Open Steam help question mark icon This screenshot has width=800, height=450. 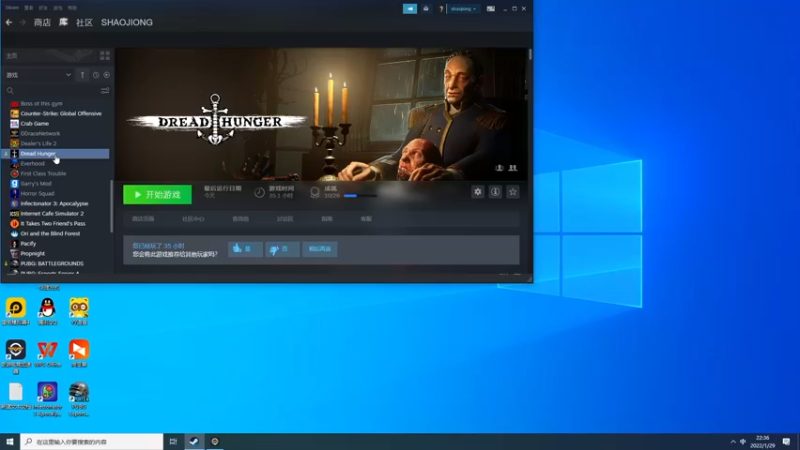pos(441,9)
